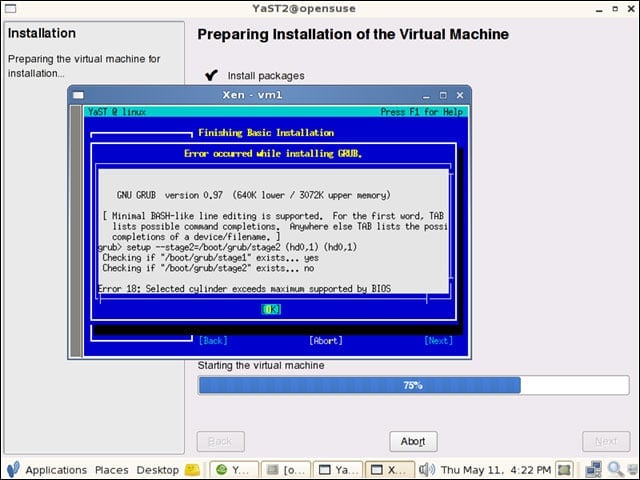This screenshot has height=480, width=640.
Task: Click the 'Error 18: Selected cylinder' message line
Action: pos(244,289)
